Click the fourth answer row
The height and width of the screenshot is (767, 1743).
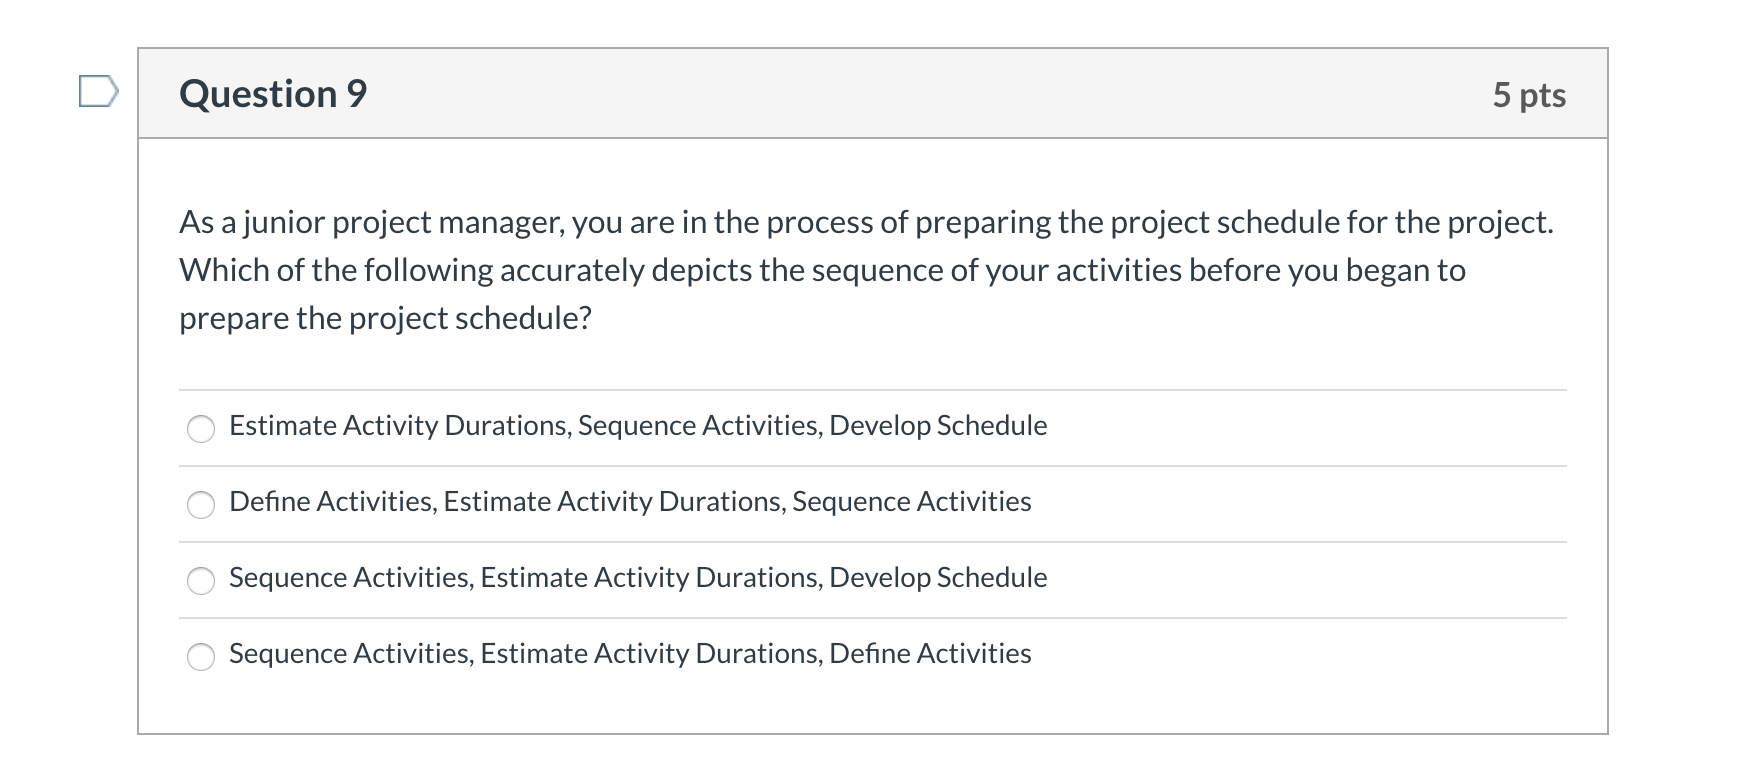[629, 654]
